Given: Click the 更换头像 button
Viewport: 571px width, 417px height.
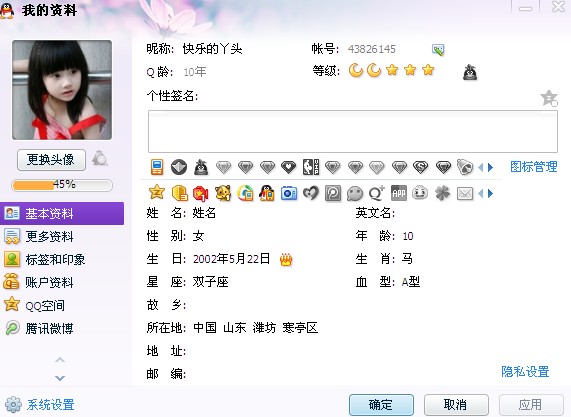Looking at the screenshot, I should 51,160.
